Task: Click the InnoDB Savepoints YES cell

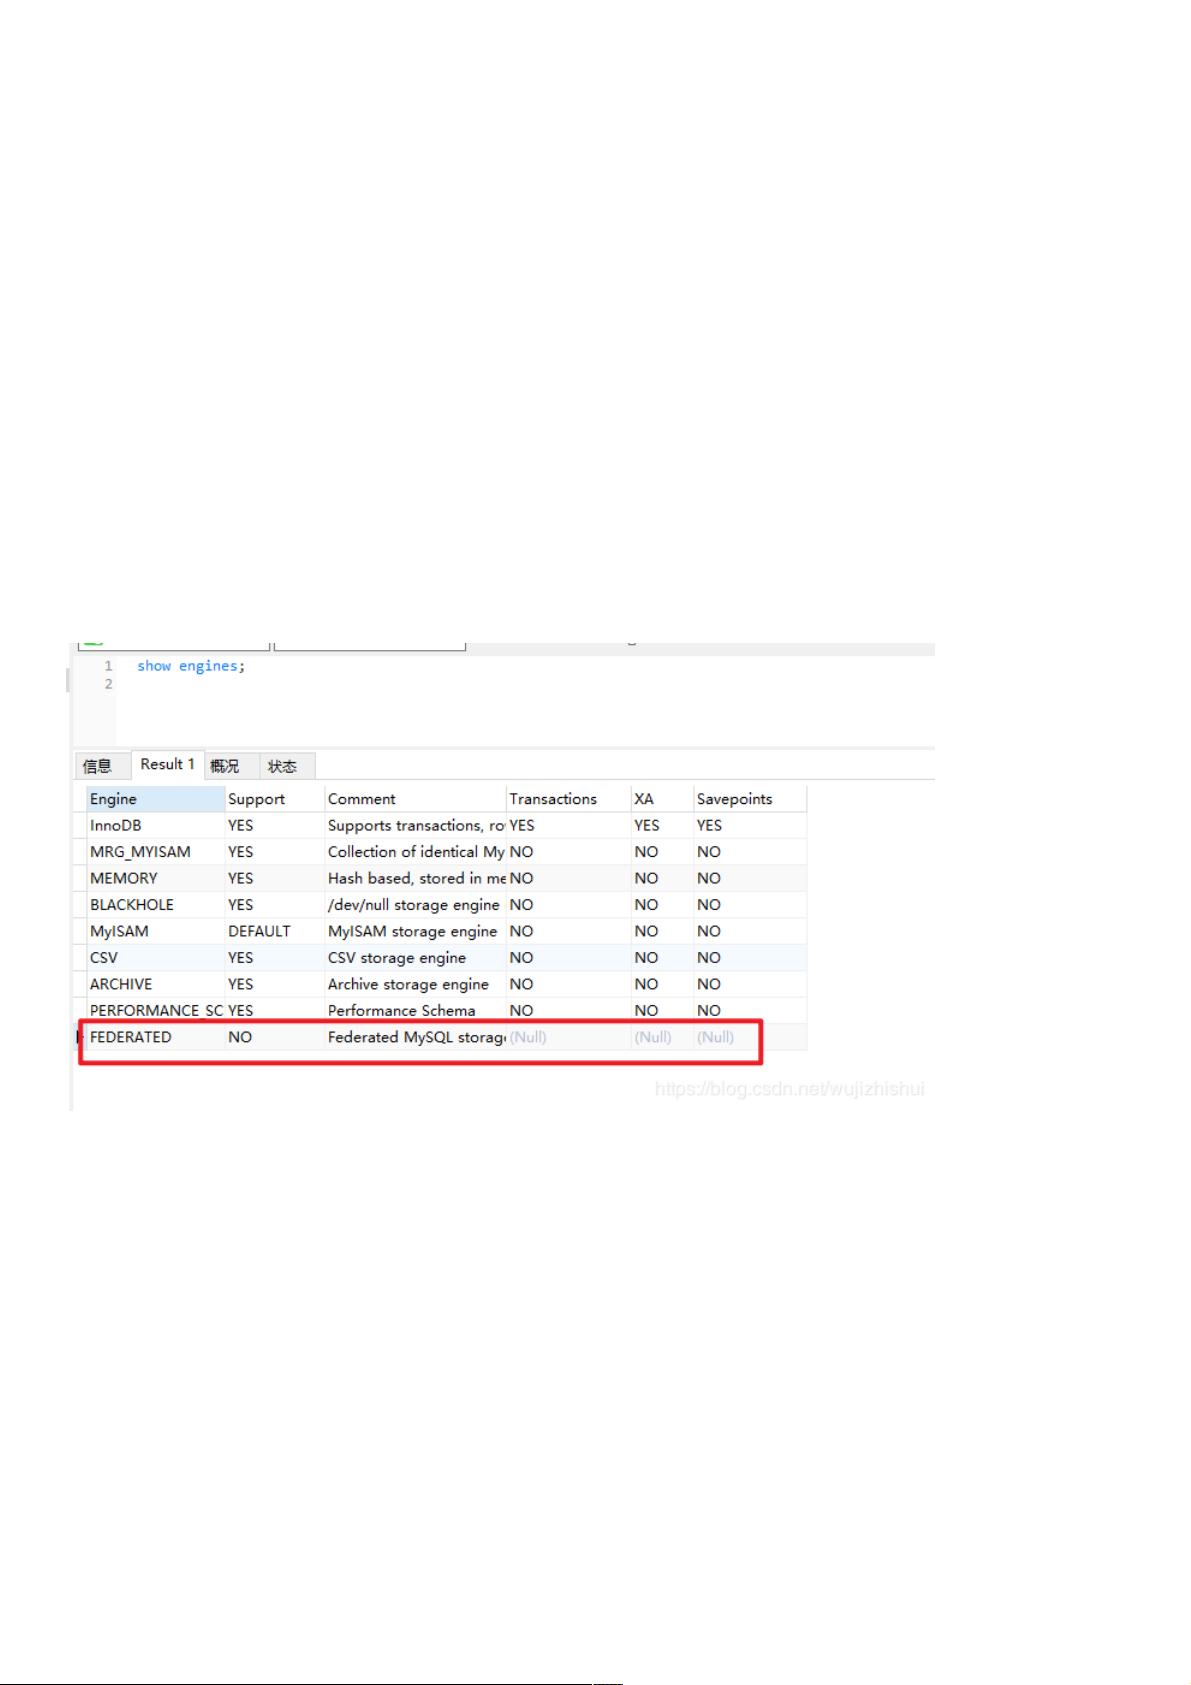Action: pos(750,825)
